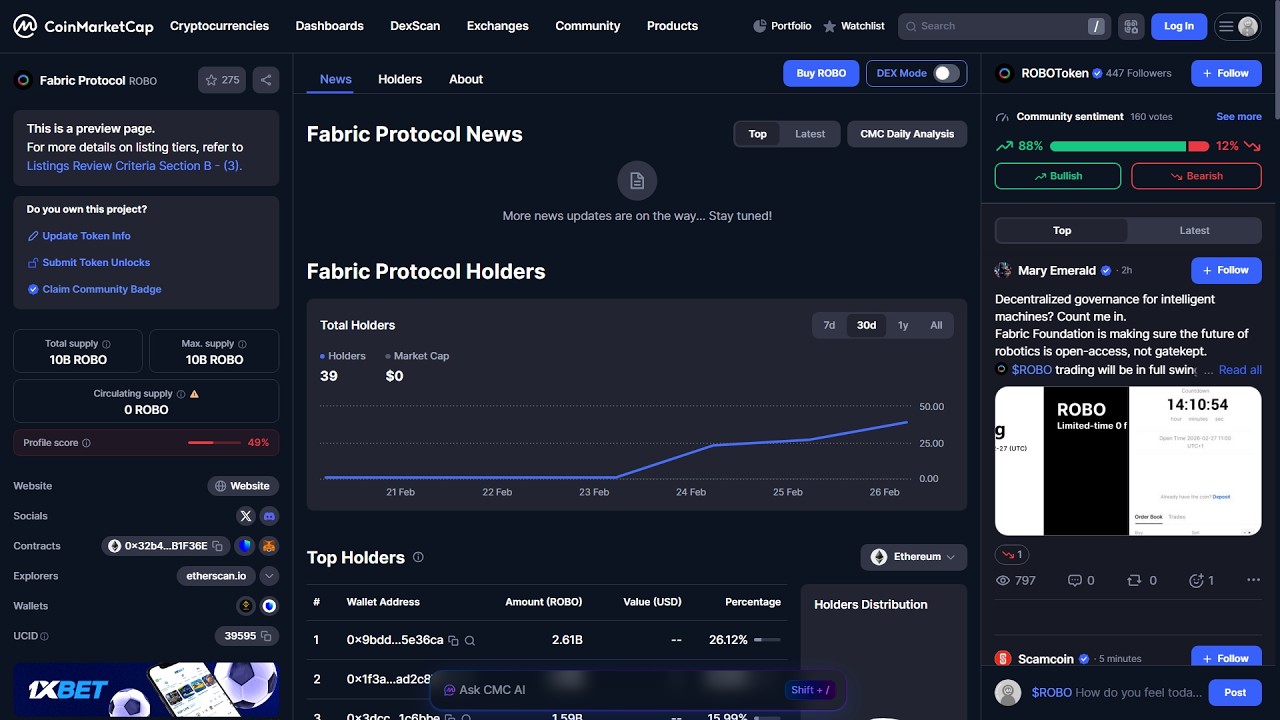Show Top Holders info tooltip
The width and height of the screenshot is (1280, 720).
418,558
